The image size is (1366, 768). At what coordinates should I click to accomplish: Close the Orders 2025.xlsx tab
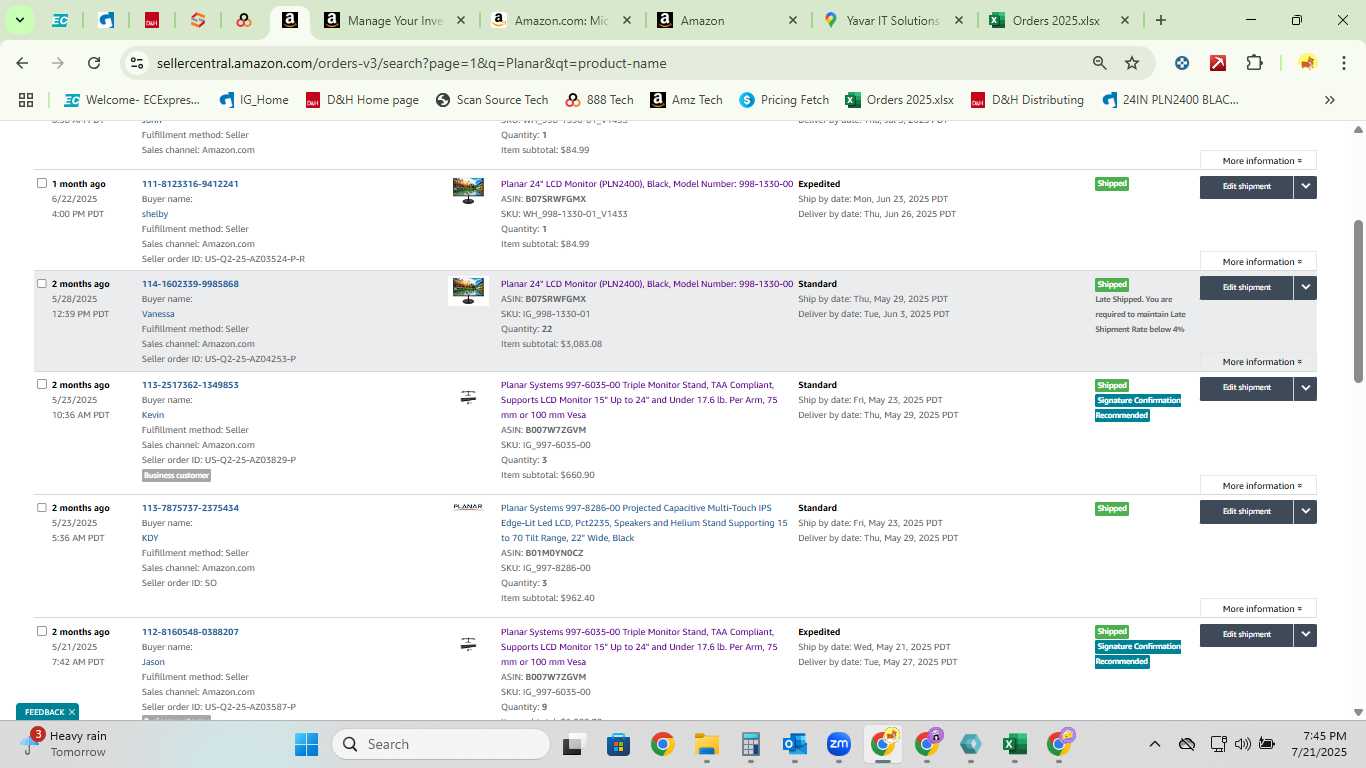coord(1124,20)
